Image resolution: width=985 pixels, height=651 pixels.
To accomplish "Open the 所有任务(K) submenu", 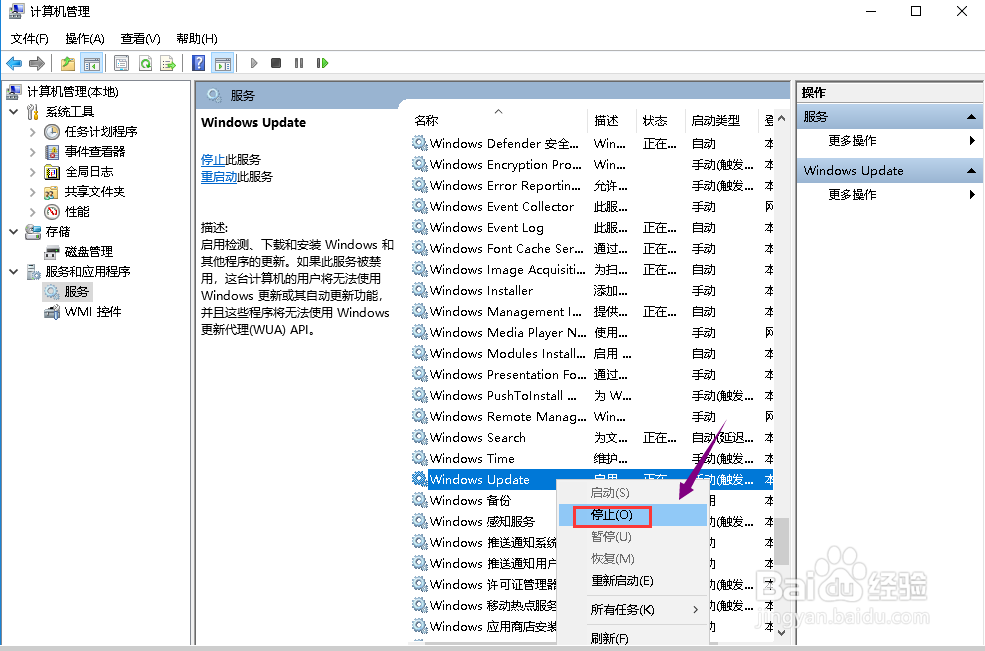I will tap(633, 610).
